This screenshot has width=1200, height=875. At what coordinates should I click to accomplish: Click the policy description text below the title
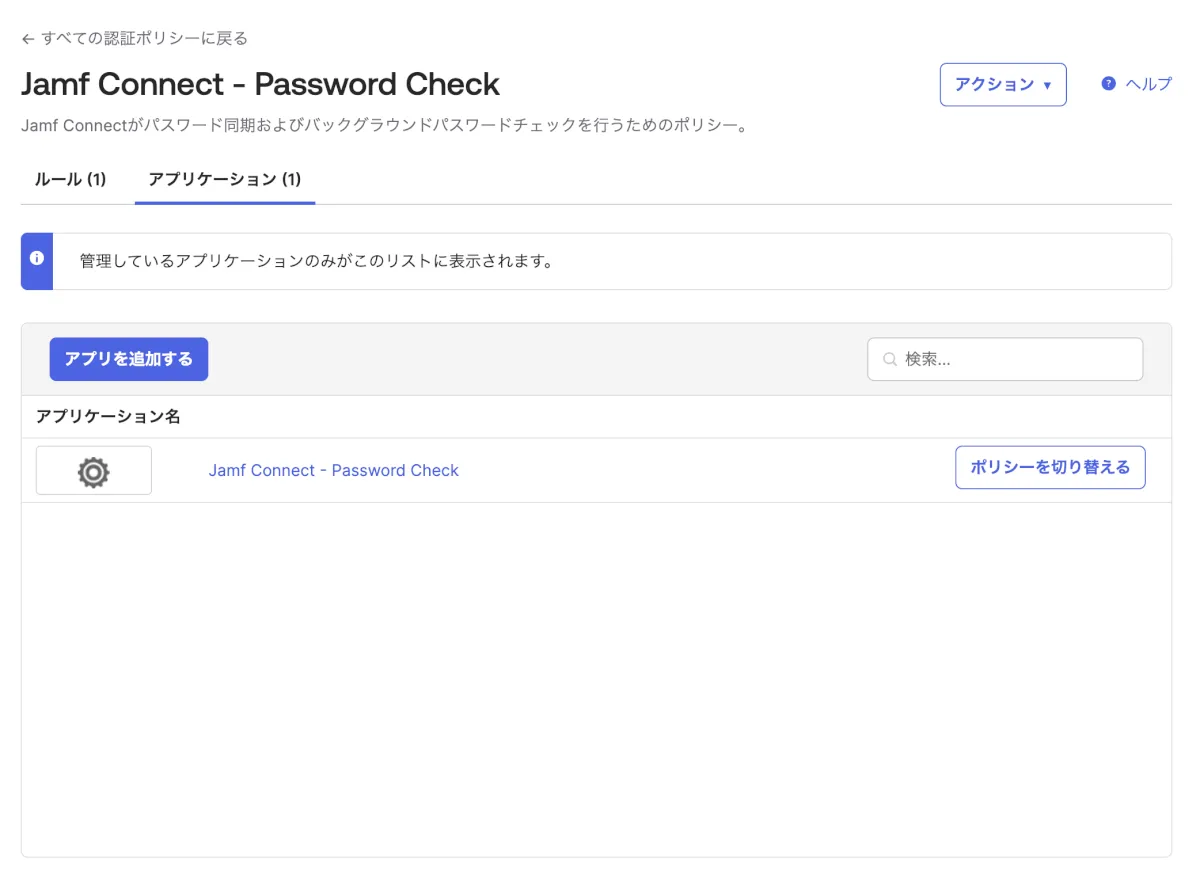click(385, 127)
